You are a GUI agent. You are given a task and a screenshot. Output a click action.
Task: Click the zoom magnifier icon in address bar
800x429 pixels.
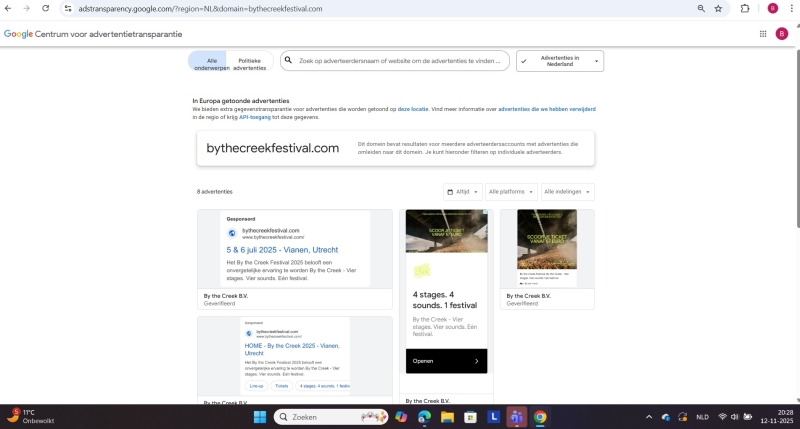click(701, 9)
